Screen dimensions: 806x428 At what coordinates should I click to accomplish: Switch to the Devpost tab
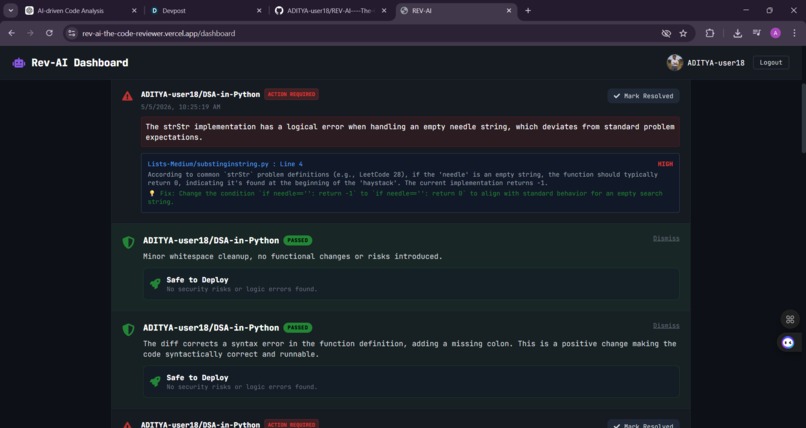[x=206, y=11]
